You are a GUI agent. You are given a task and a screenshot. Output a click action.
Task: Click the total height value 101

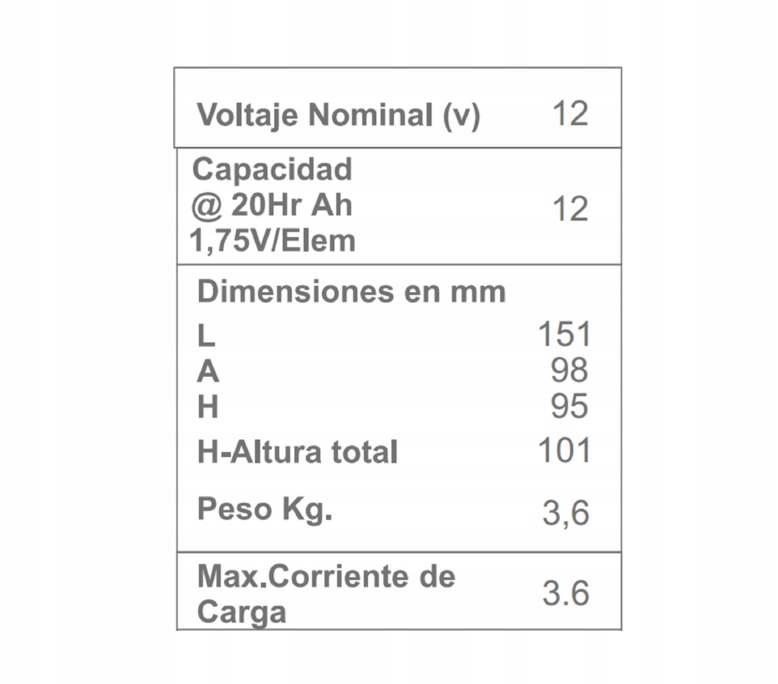tap(564, 450)
